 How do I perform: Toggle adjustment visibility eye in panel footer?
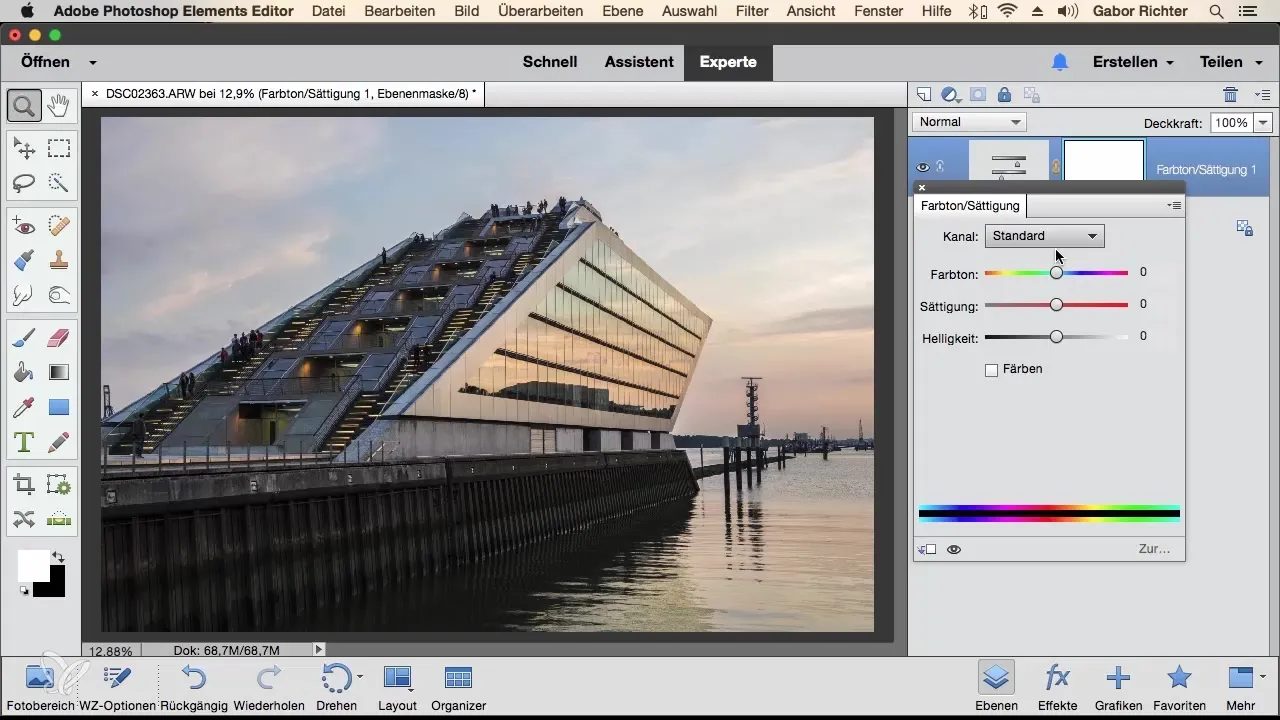click(954, 549)
